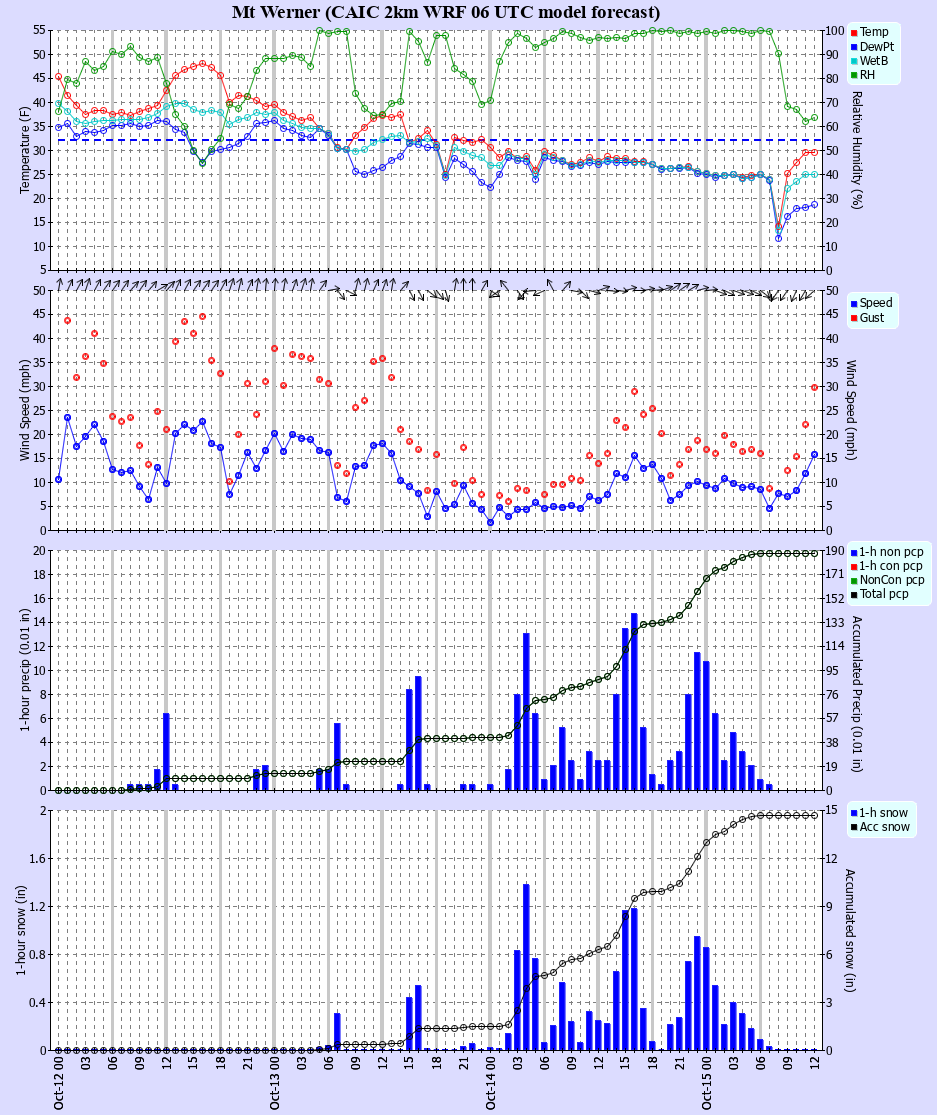Click the red Temp legend swatch

pos(853,33)
